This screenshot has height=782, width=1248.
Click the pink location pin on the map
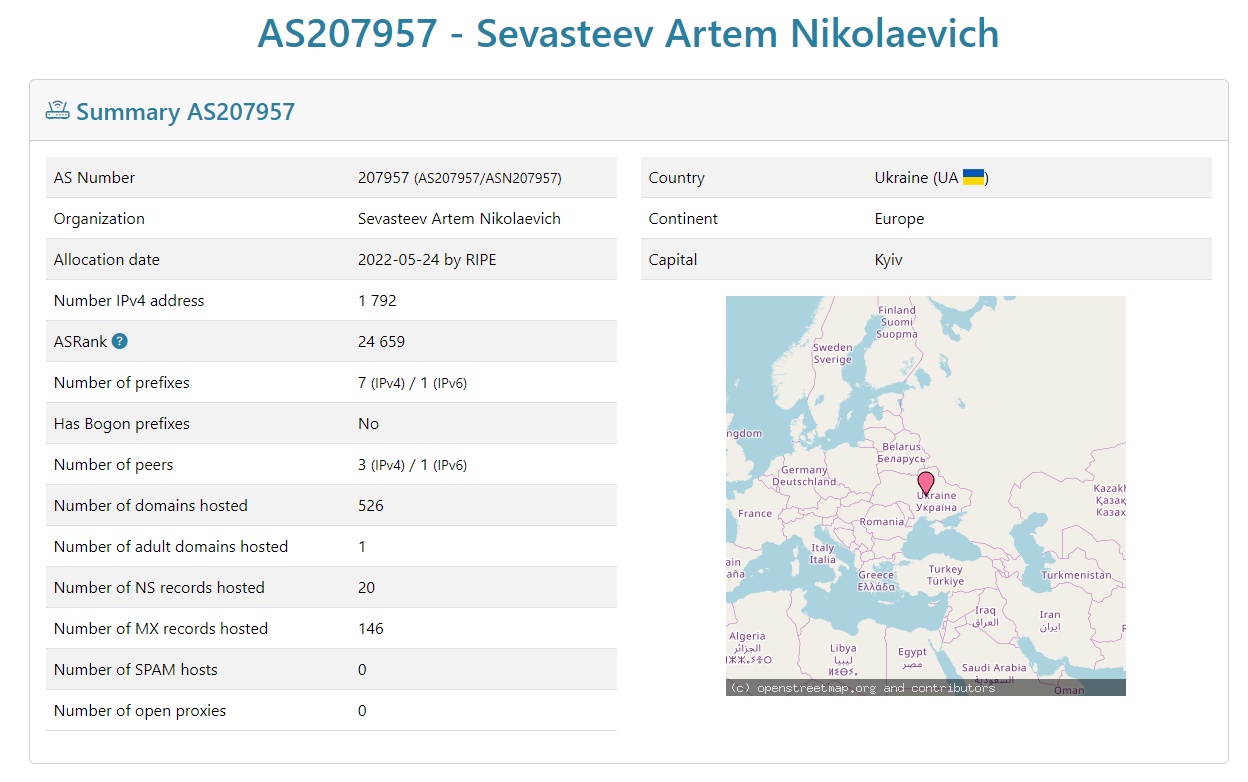point(926,485)
